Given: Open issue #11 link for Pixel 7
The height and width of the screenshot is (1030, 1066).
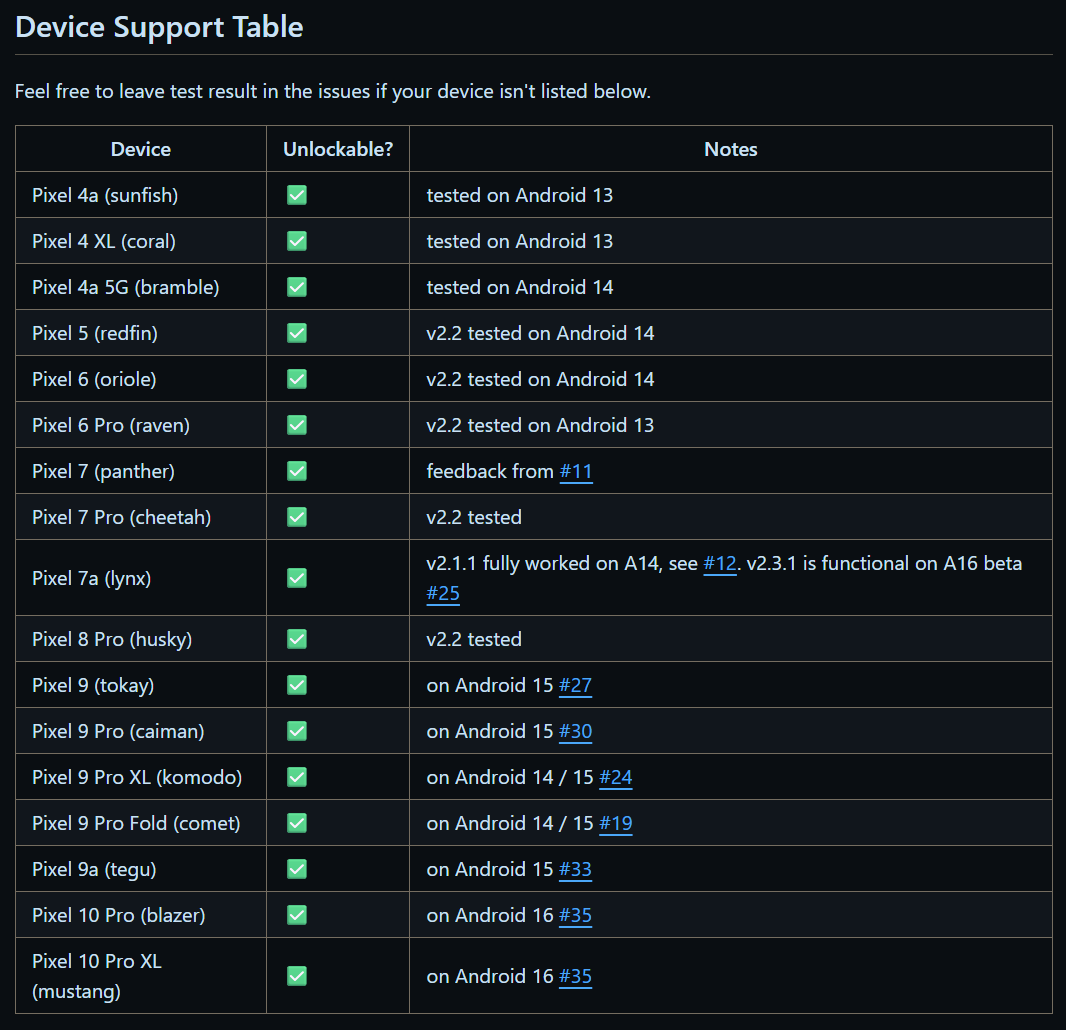Looking at the screenshot, I should pyautogui.click(x=576, y=471).
